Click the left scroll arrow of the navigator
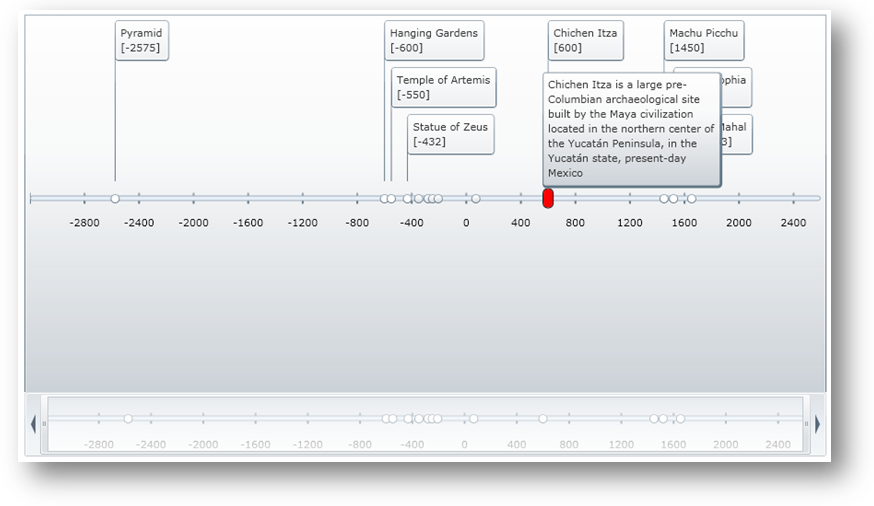Screen dimensions: 874x506 34,424
